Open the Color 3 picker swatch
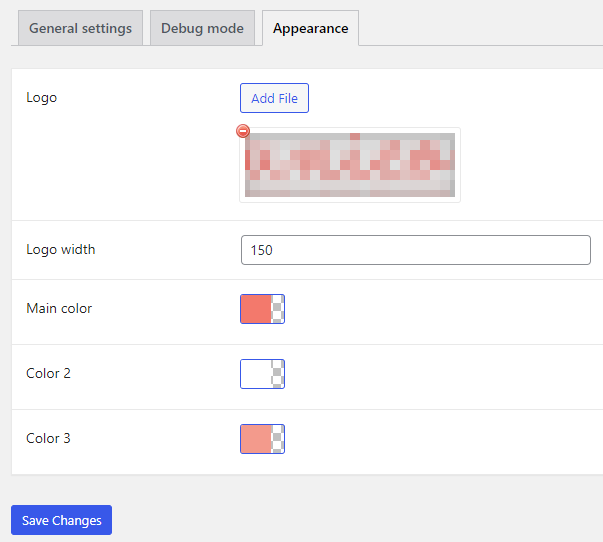 [x=256, y=439]
